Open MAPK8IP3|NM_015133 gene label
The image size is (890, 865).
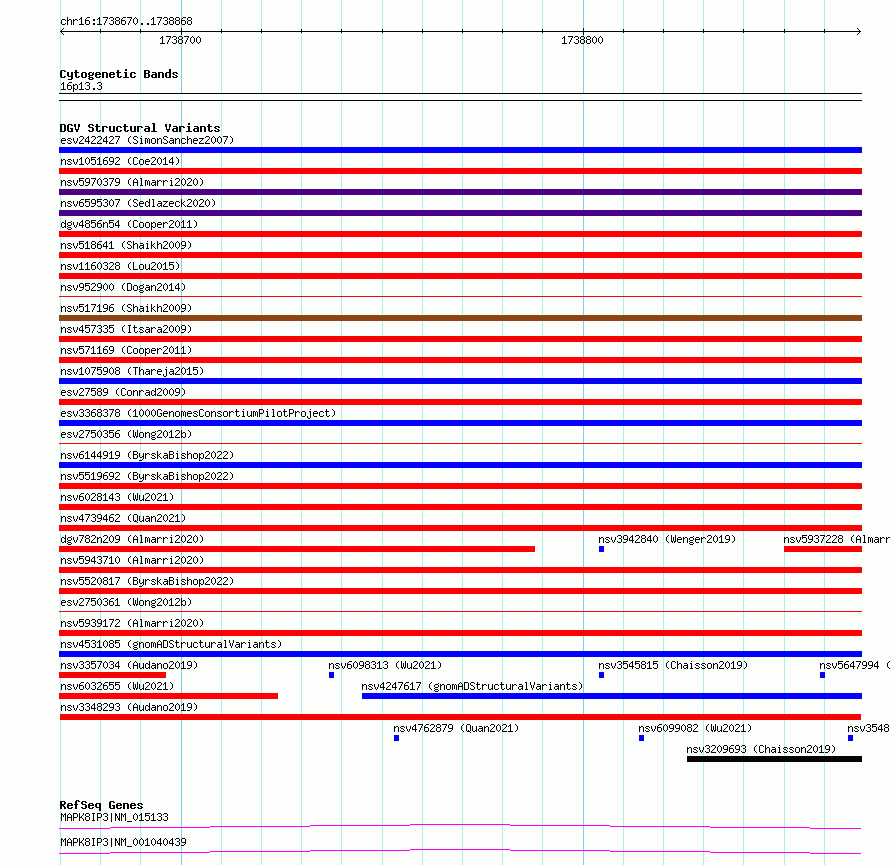[x=114, y=817]
